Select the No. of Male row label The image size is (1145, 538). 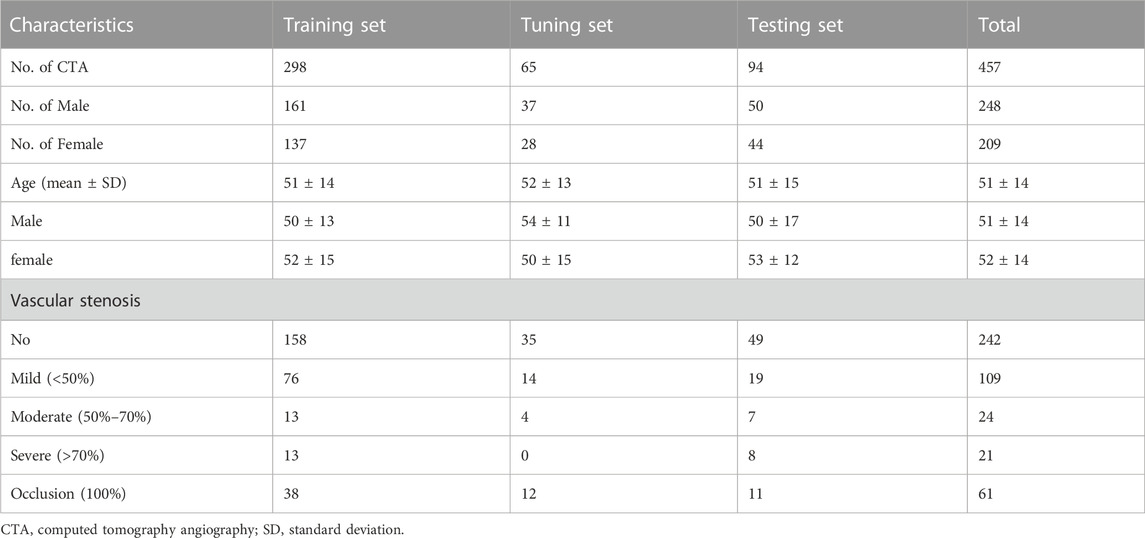point(56,106)
